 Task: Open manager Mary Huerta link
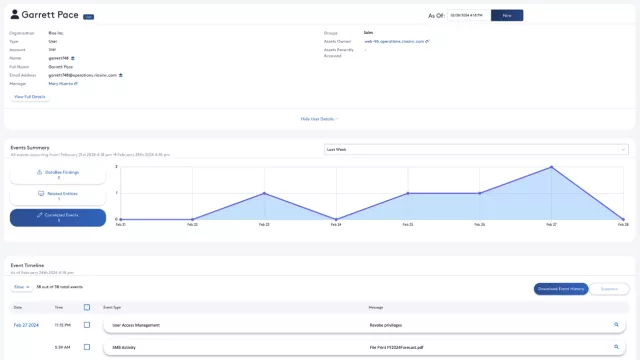(60, 84)
